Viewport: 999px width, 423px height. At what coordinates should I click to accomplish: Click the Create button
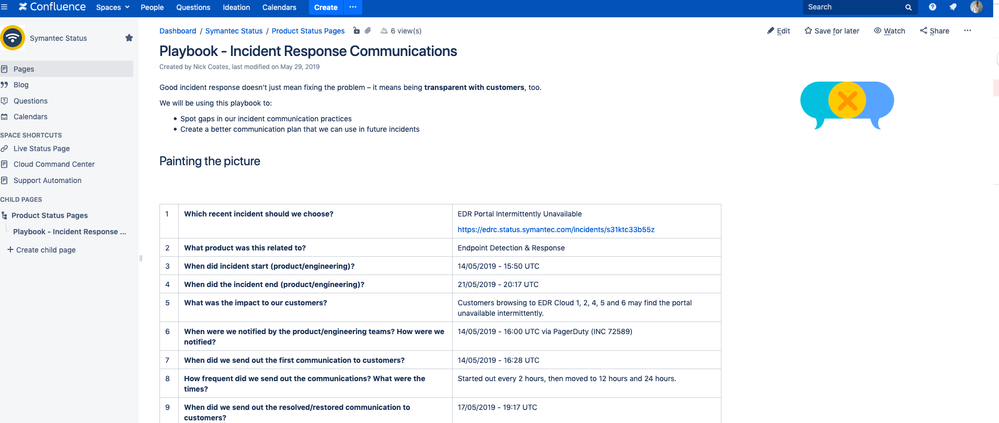pyautogui.click(x=326, y=8)
